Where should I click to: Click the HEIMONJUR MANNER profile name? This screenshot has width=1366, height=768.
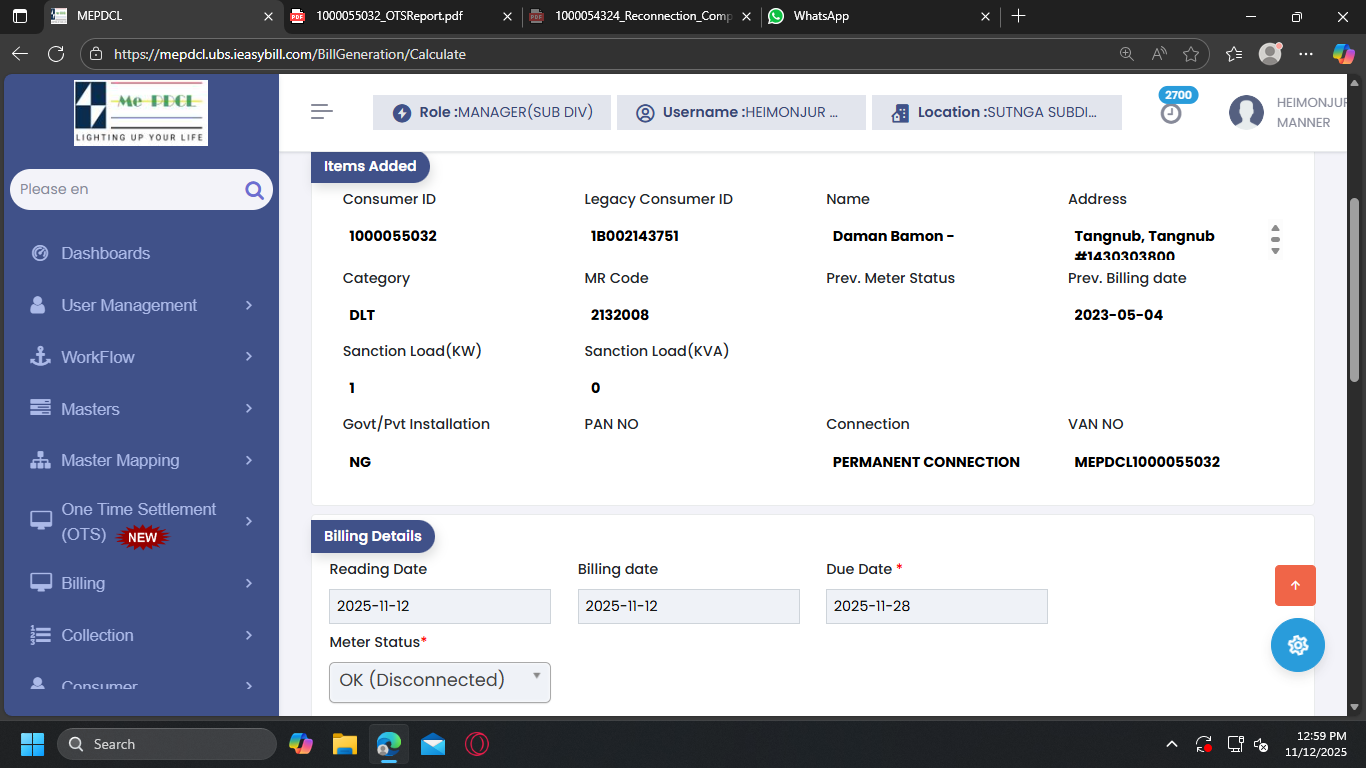pyautogui.click(x=1313, y=112)
